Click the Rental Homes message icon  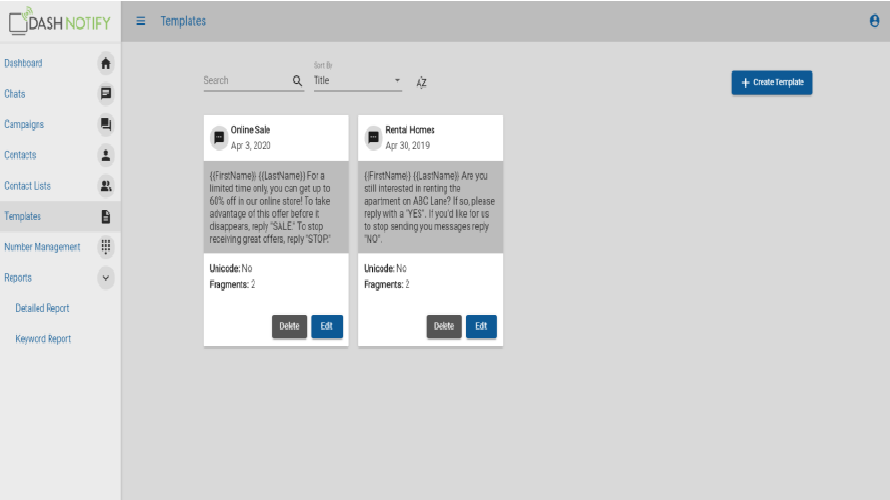tap(373, 137)
